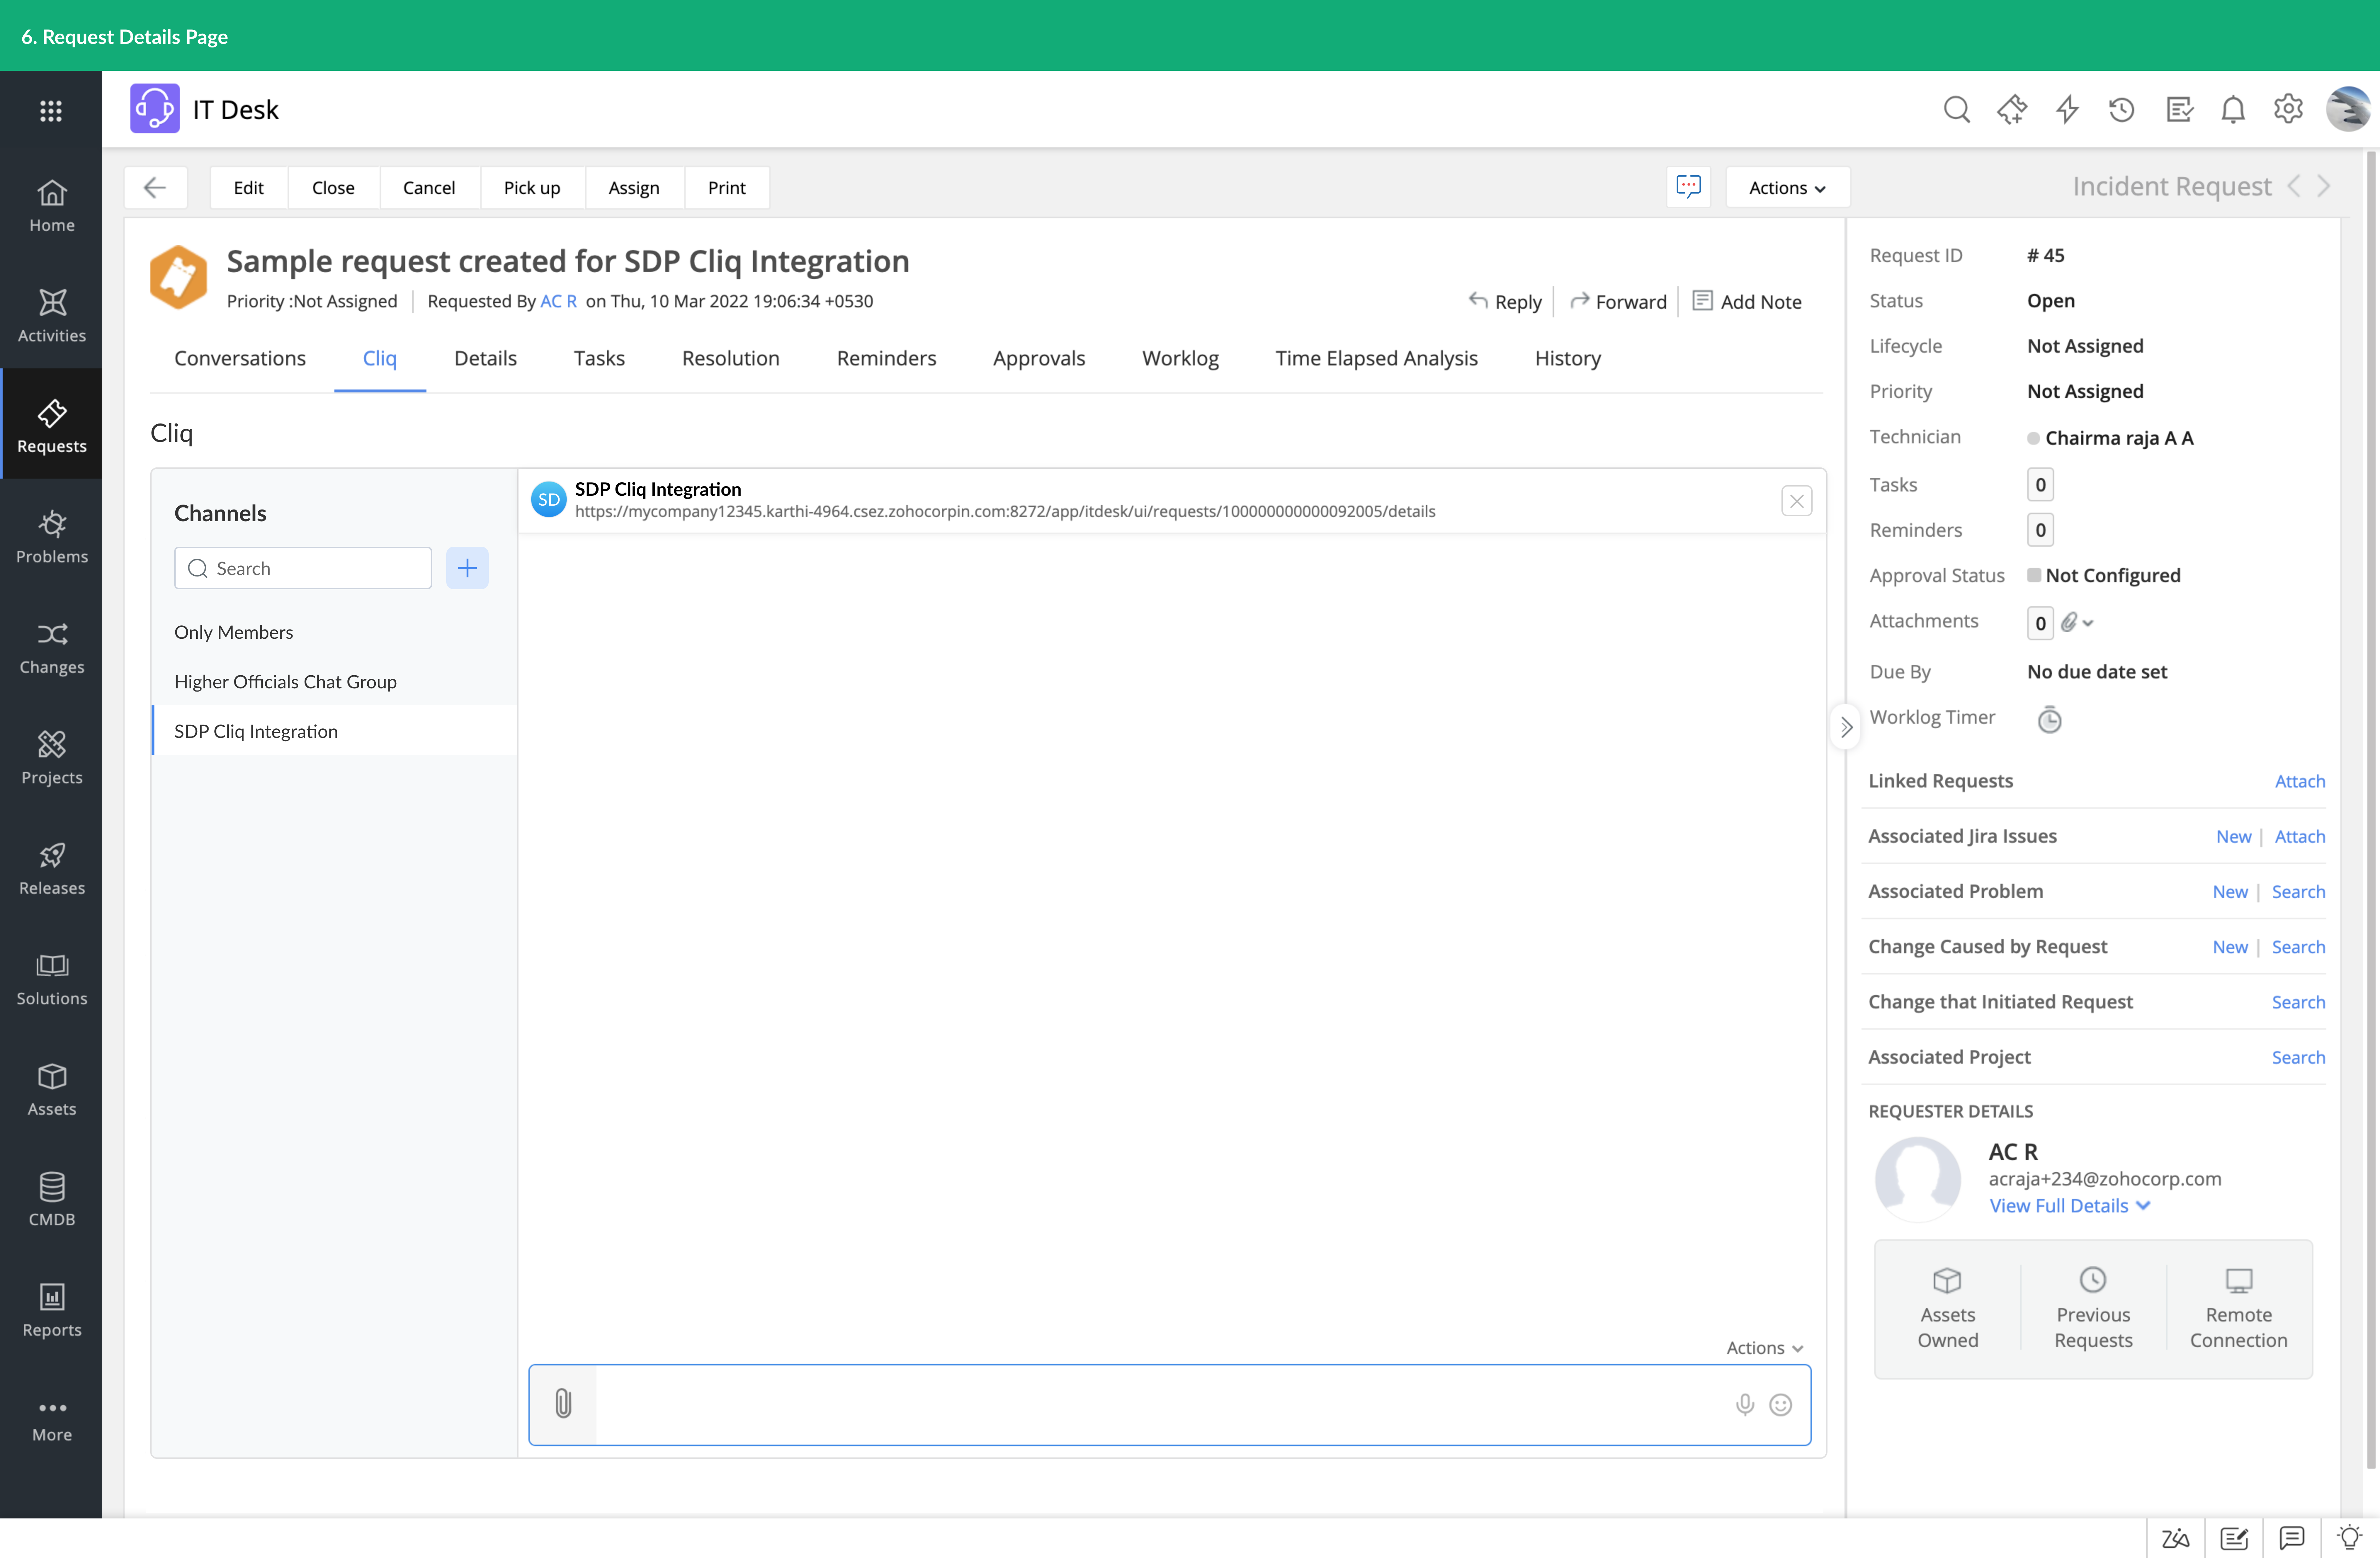Click the Channels search field
The height and width of the screenshot is (1558, 2380).
303,568
